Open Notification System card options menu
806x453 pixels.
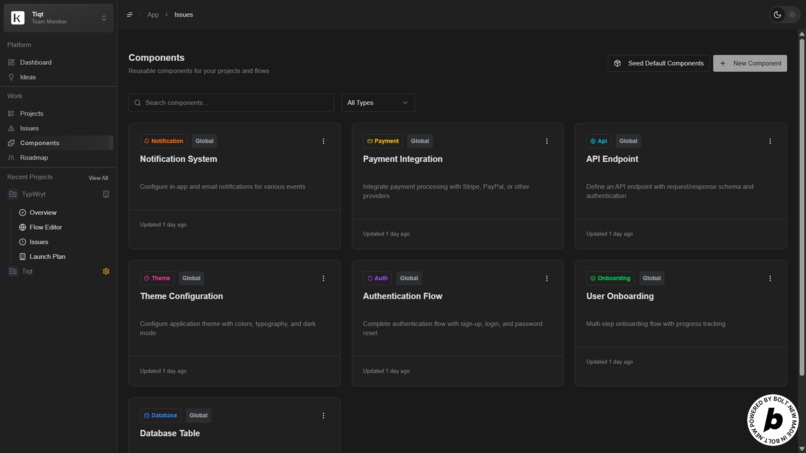pyautogui.click(x=323, y=141)
